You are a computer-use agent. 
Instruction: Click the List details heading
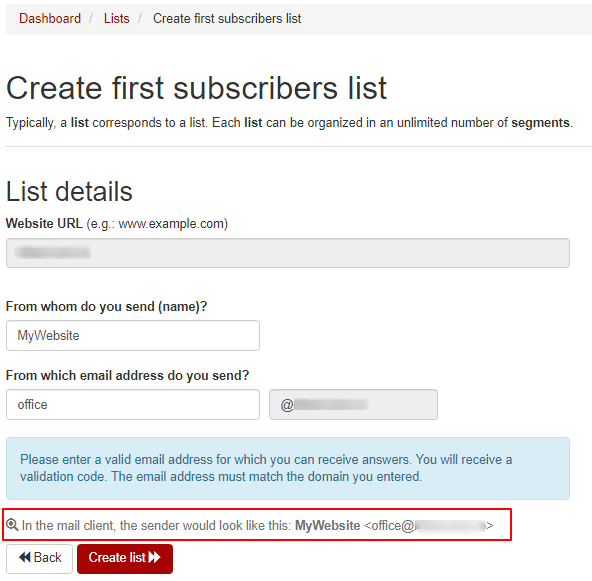click(69, 191)
